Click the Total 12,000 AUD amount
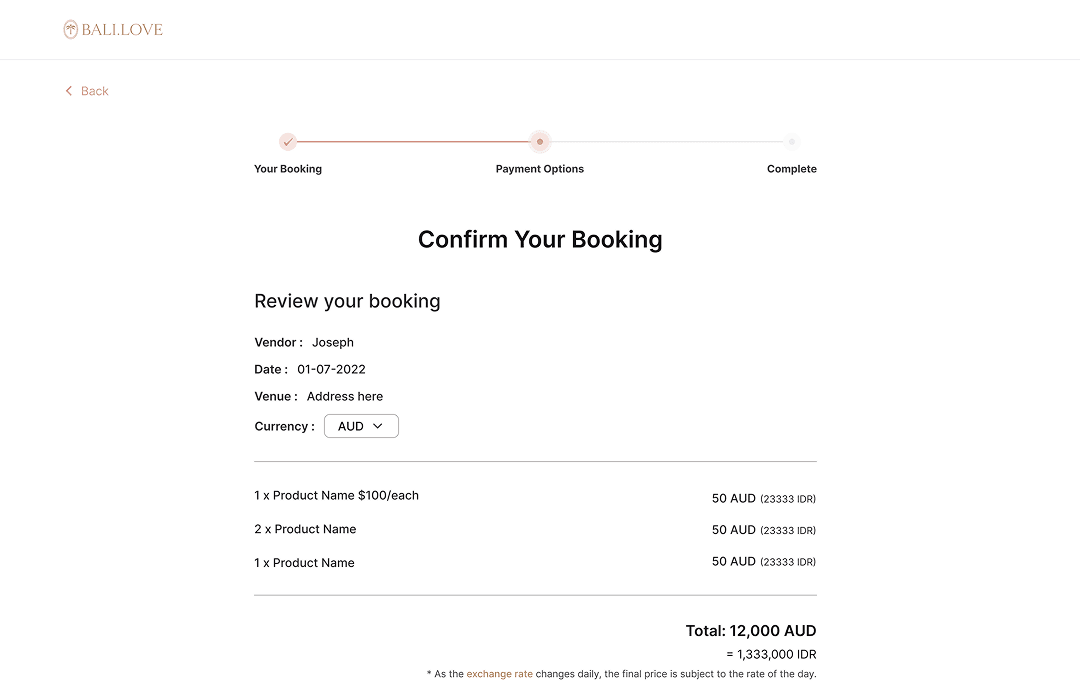The image size is (1080, 700). tap(751, 631)
